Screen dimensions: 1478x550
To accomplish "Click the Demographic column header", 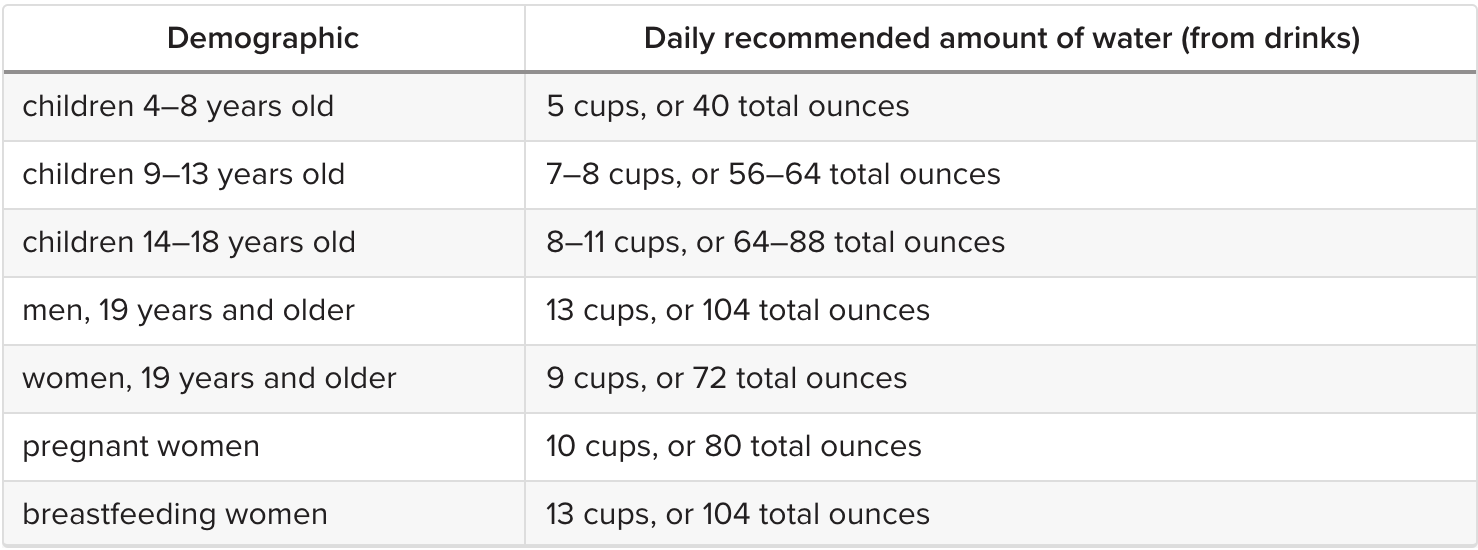I will click(263, 39).
